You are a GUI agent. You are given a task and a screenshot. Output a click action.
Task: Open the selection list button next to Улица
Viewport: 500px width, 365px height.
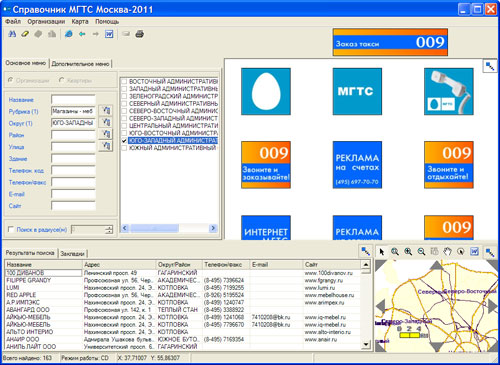(x=105, y=146)
